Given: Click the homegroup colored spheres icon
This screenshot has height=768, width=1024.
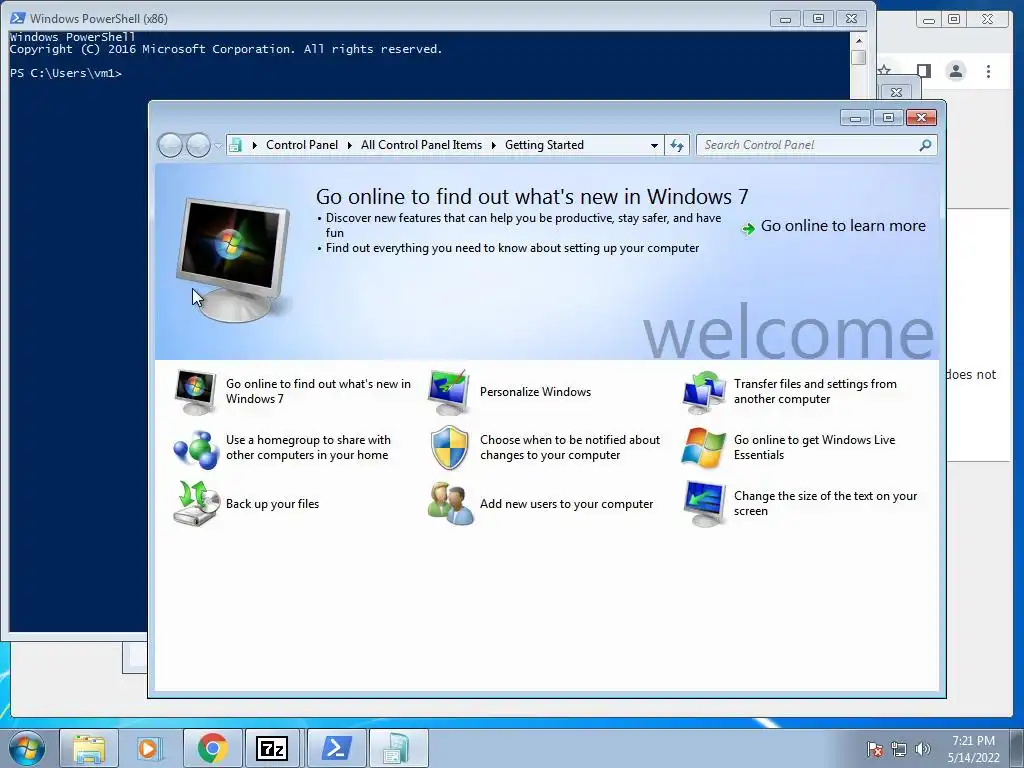Looking at the screenshot, I should tap(195, 449).
